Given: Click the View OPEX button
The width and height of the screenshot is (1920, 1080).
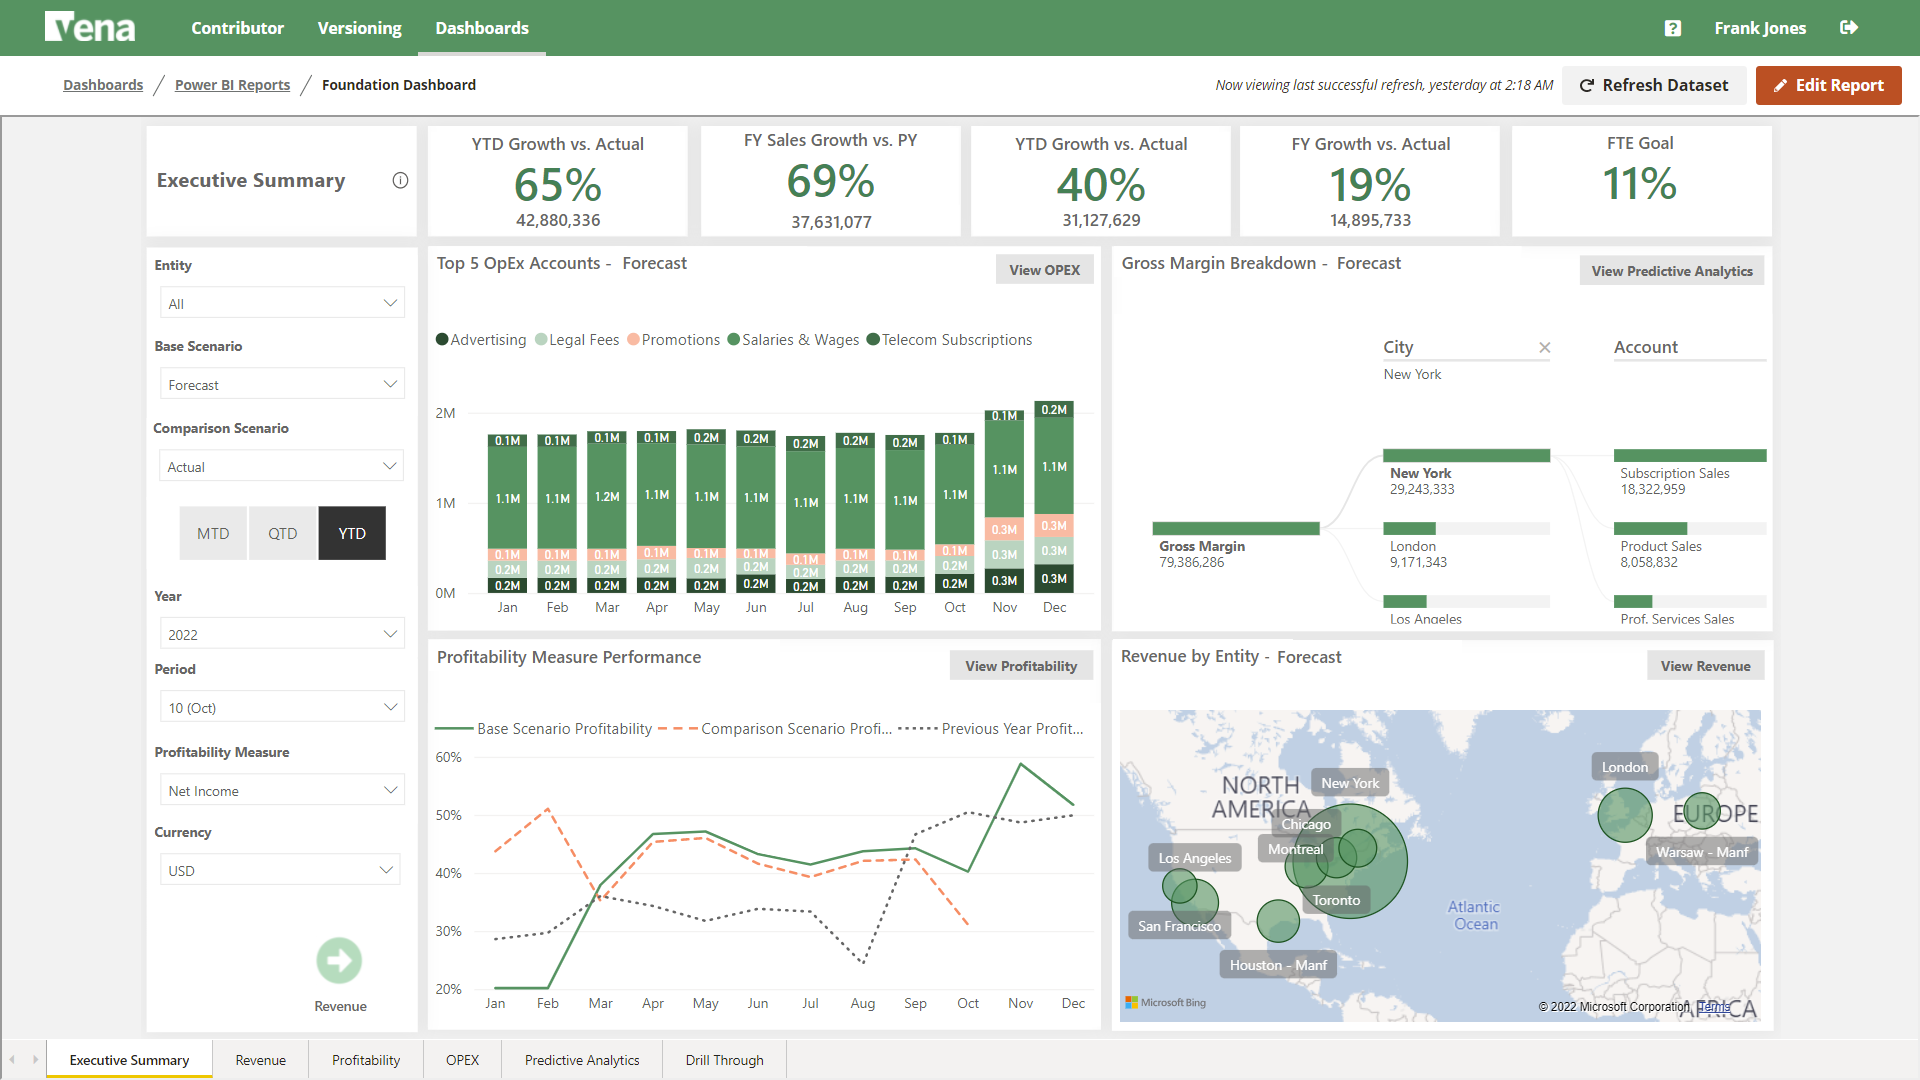Looking at the screenshot, I should tap(1044, 269).
